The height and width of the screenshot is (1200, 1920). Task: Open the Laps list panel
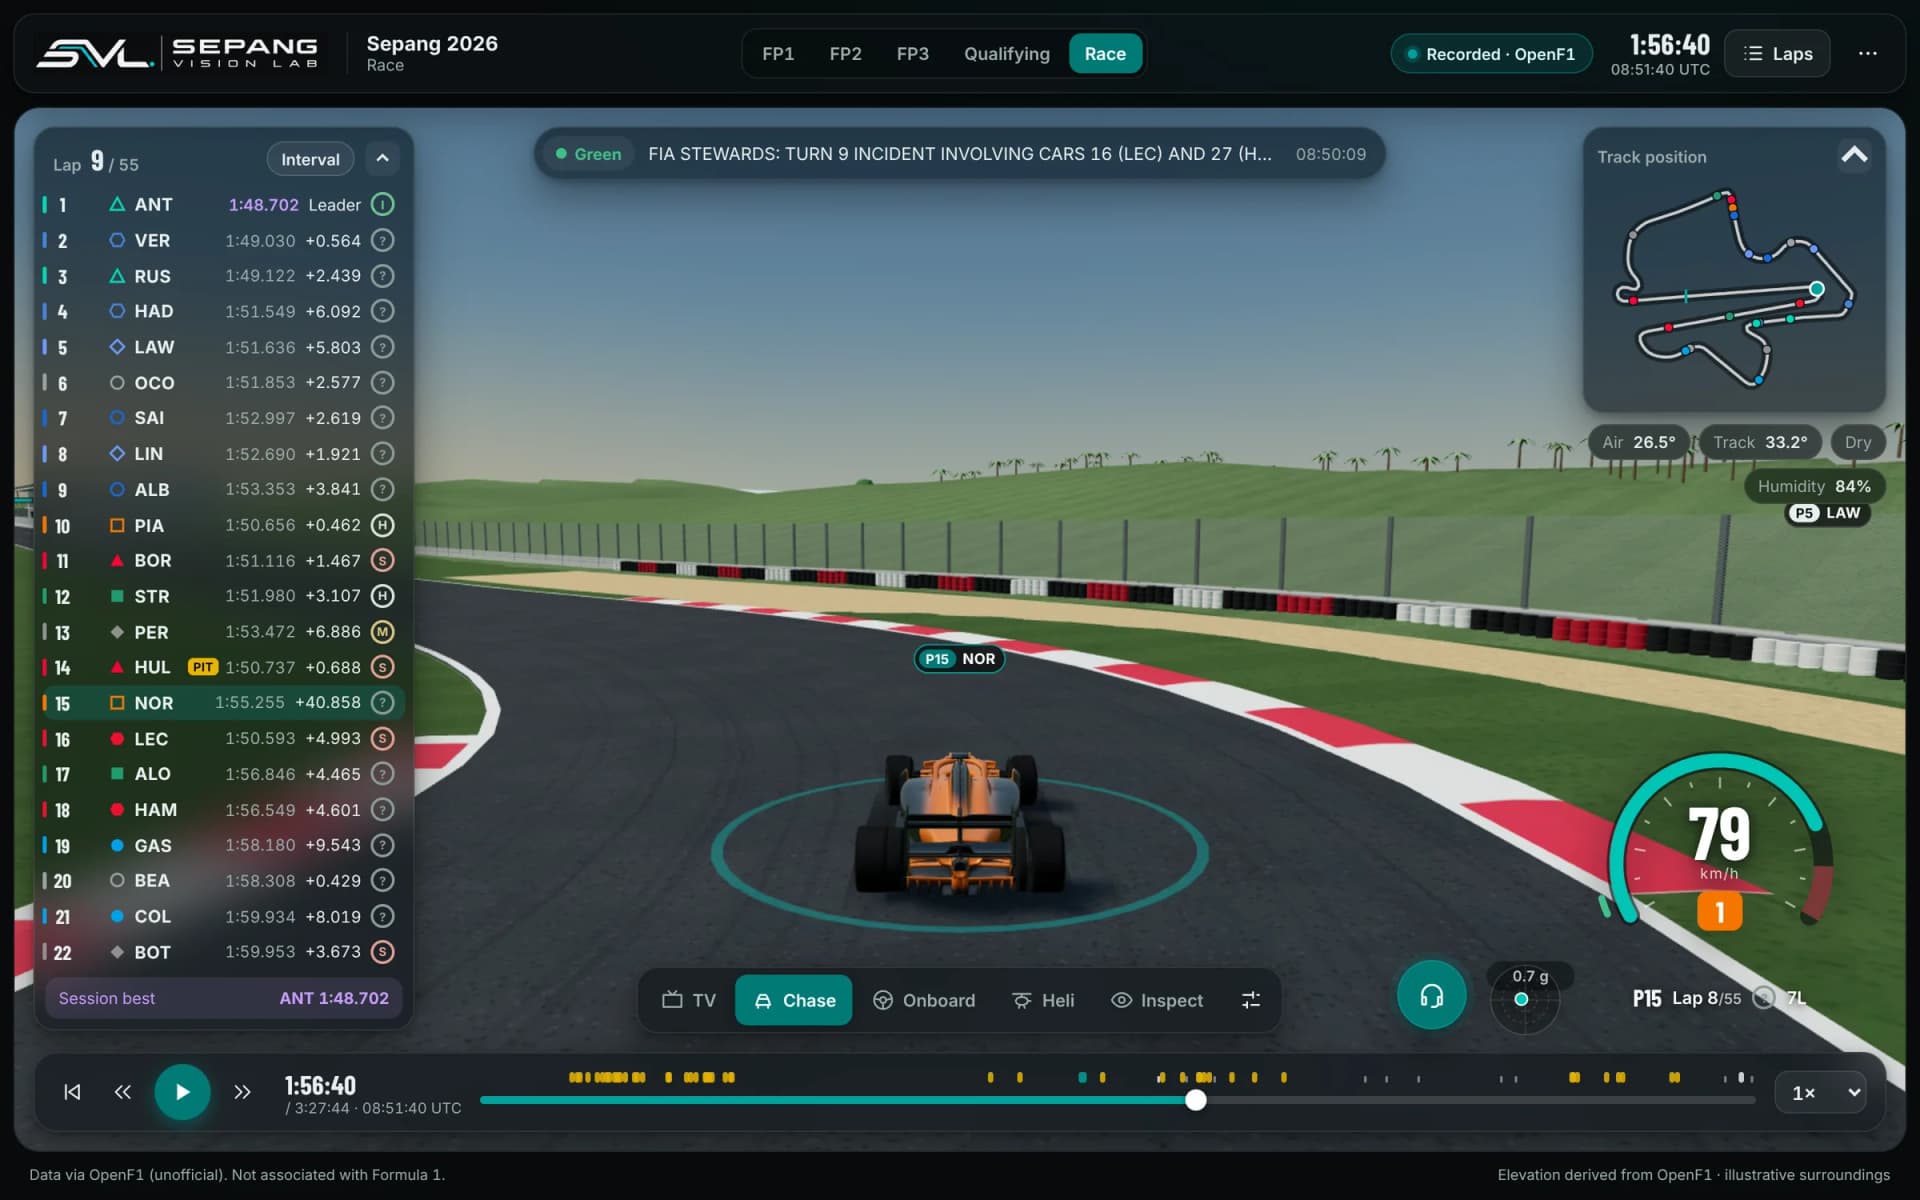(x=1778, y=53)
